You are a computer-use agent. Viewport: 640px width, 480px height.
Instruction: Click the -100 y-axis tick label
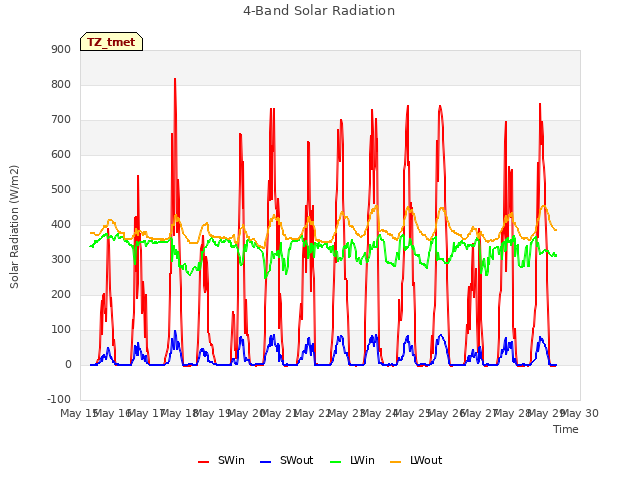59,399
